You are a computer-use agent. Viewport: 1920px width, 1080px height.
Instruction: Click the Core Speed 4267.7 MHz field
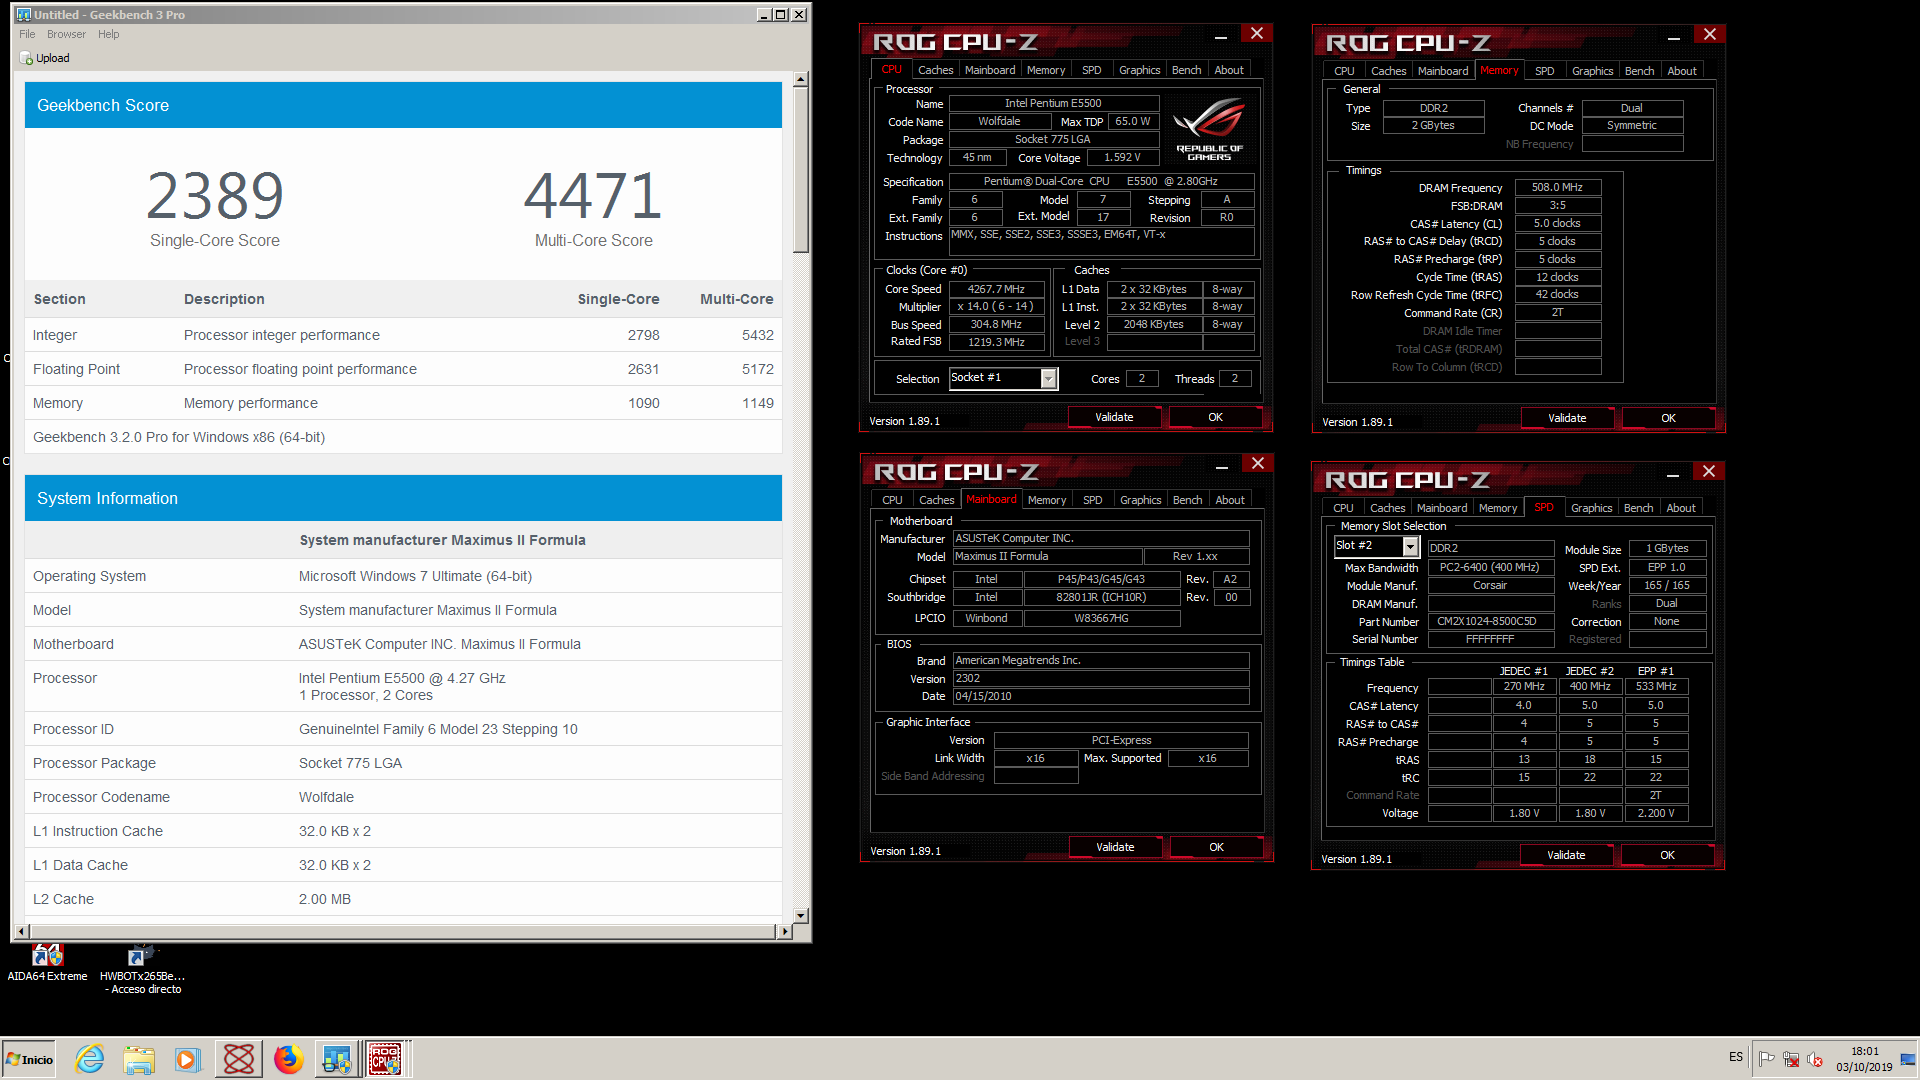point(996,289)
